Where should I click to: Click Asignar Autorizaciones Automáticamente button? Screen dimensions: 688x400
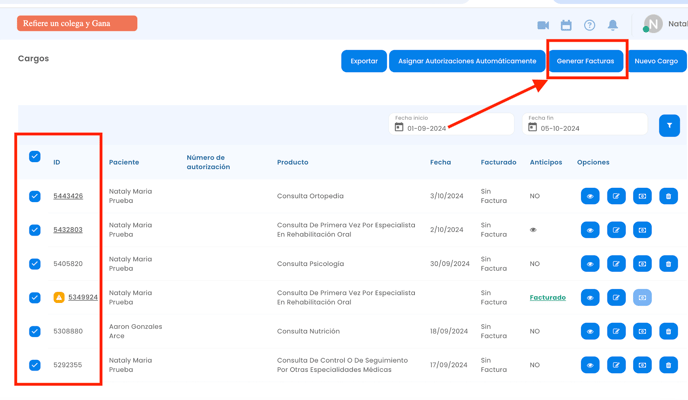[x=467, y=61]
